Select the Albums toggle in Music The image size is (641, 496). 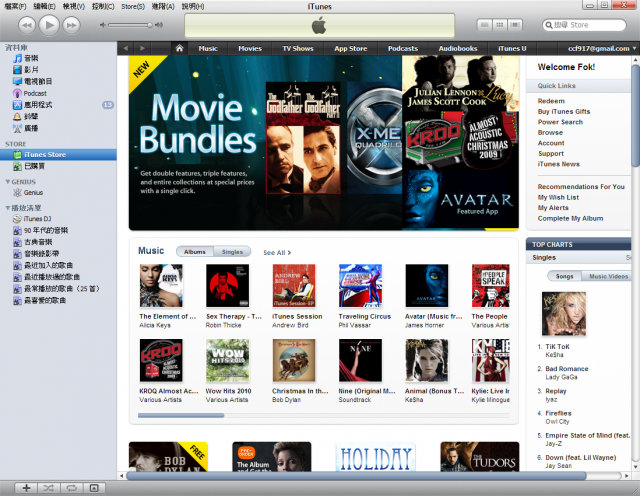click(x=195, y=252)
